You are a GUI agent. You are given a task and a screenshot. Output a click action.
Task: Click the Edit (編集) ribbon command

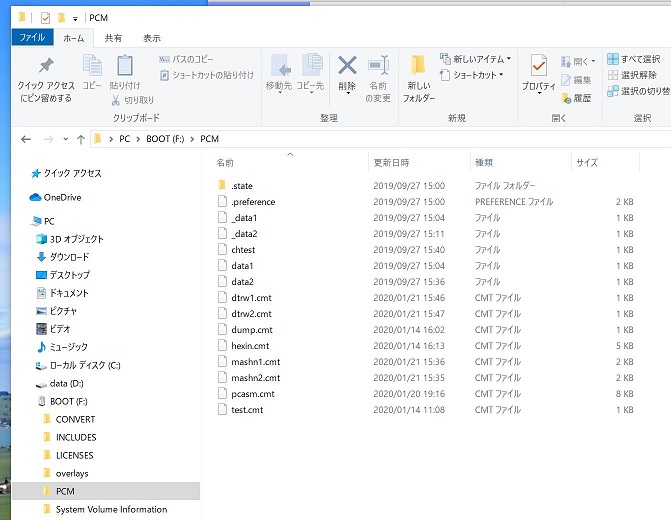[x=576, y=80]
